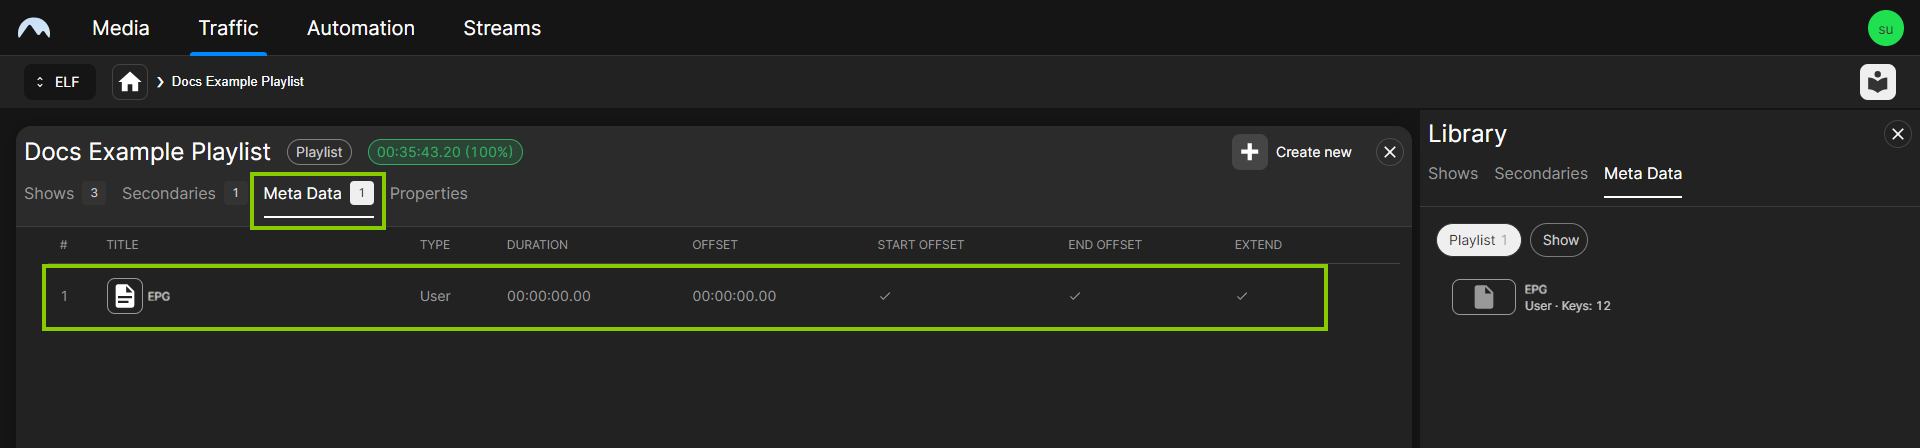Open the Automation menu
Viewport: 1920px width, 448px height.
click(360, 28)
